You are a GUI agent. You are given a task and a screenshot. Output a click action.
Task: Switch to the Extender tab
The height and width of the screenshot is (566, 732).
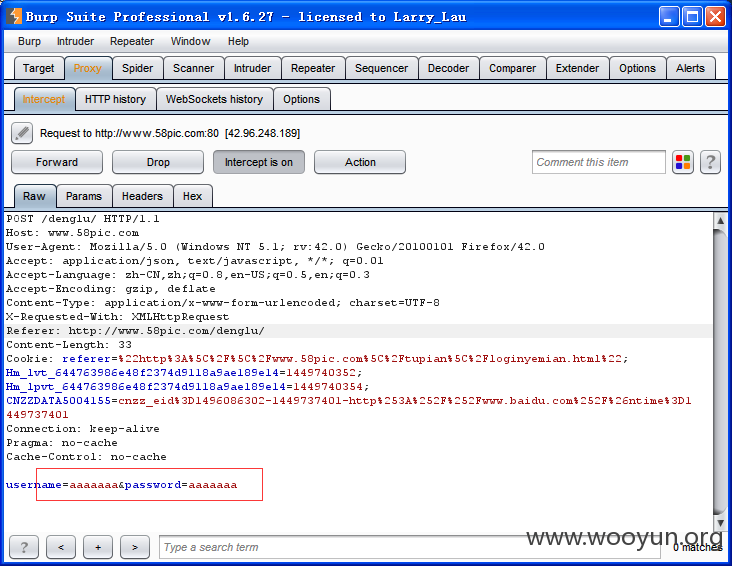tap(577, 68)
